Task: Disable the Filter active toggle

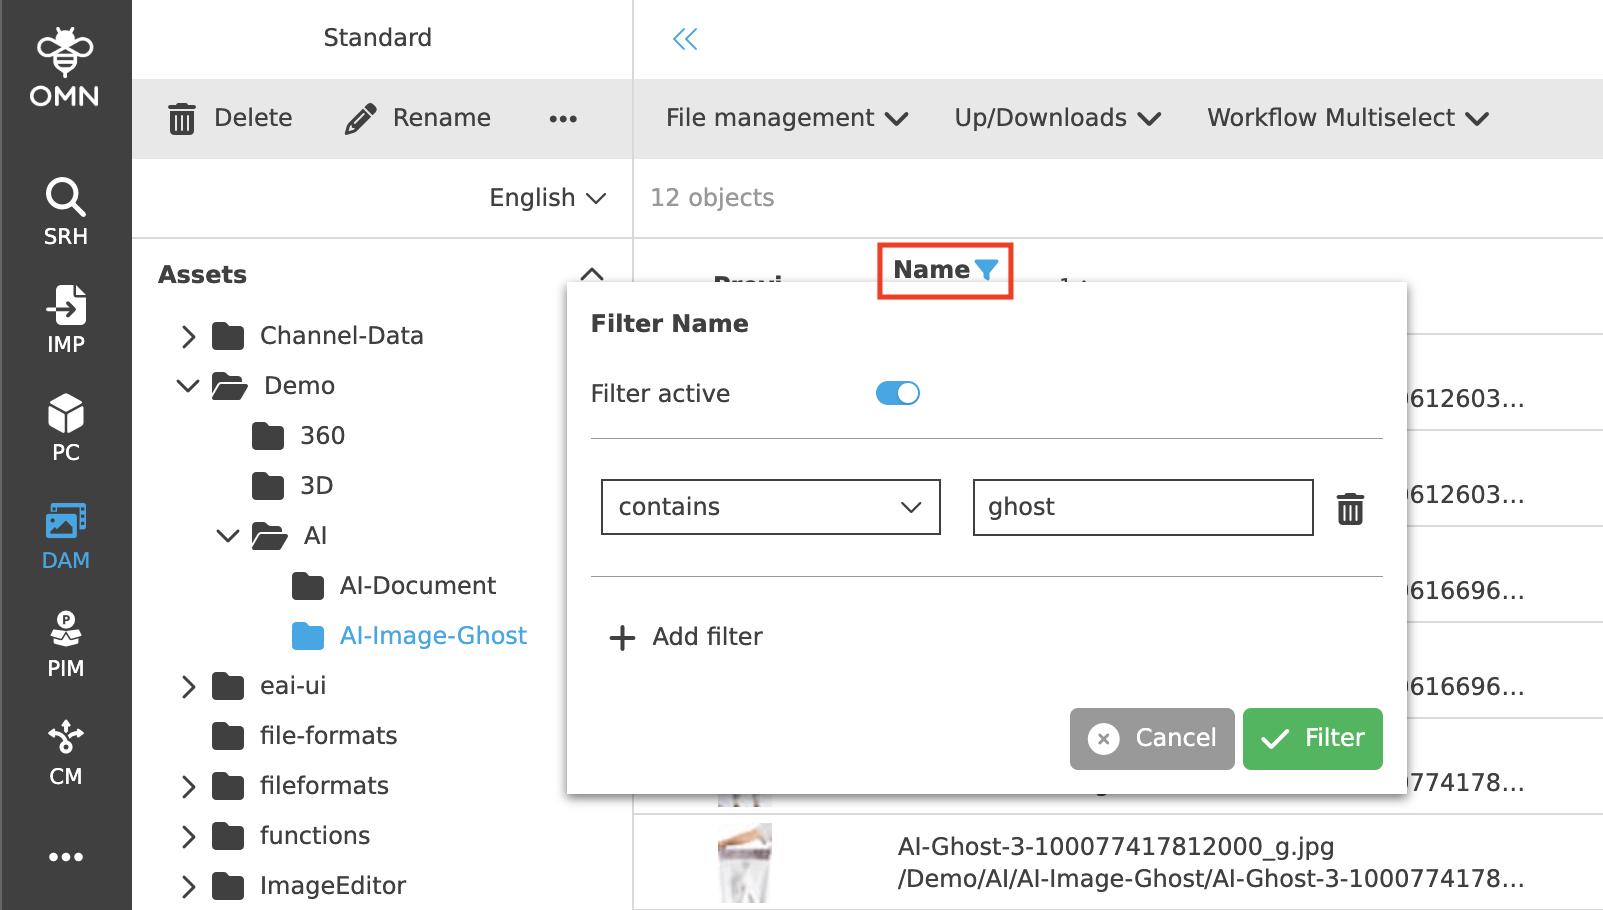Action: pyautogui.click(x=896, y=393)
